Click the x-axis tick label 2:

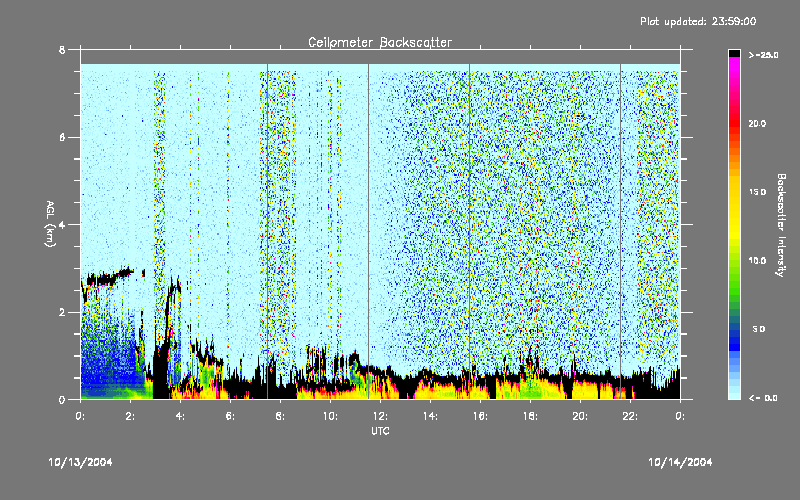point(130,416)
